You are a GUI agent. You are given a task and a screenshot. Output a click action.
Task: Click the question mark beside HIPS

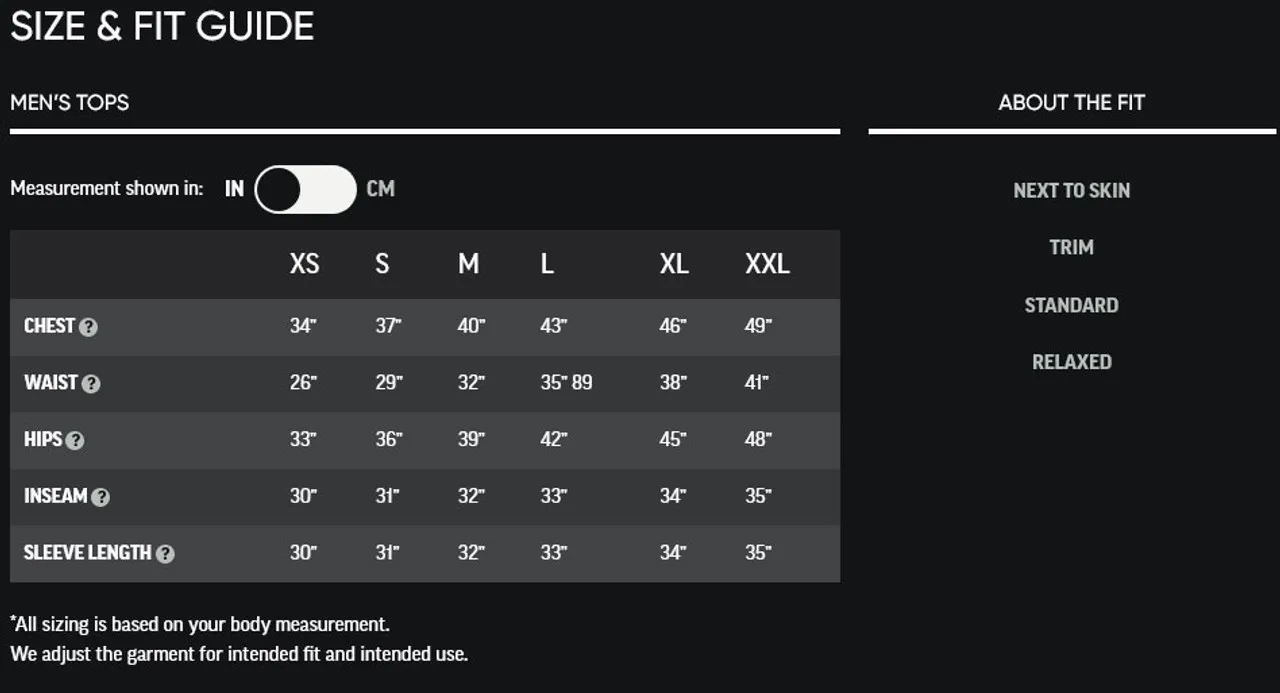click(x=75, y=441)
